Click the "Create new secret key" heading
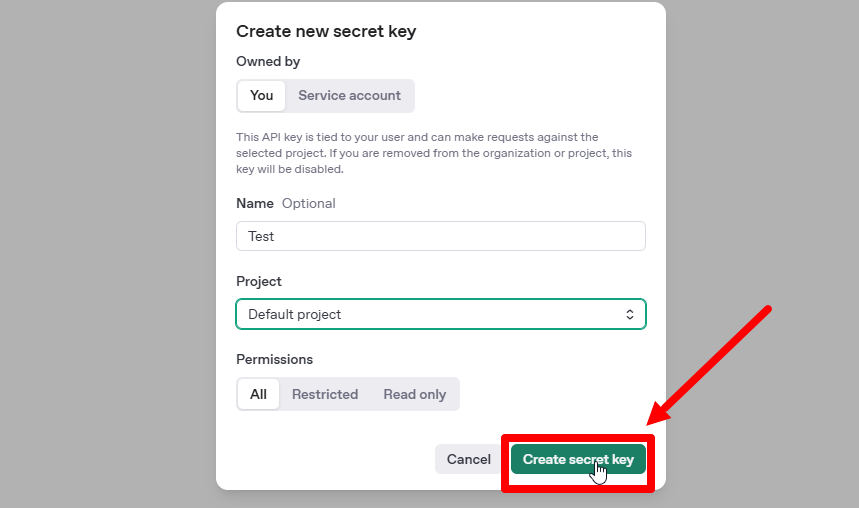 pyautogui.click(x=326, y=31)
